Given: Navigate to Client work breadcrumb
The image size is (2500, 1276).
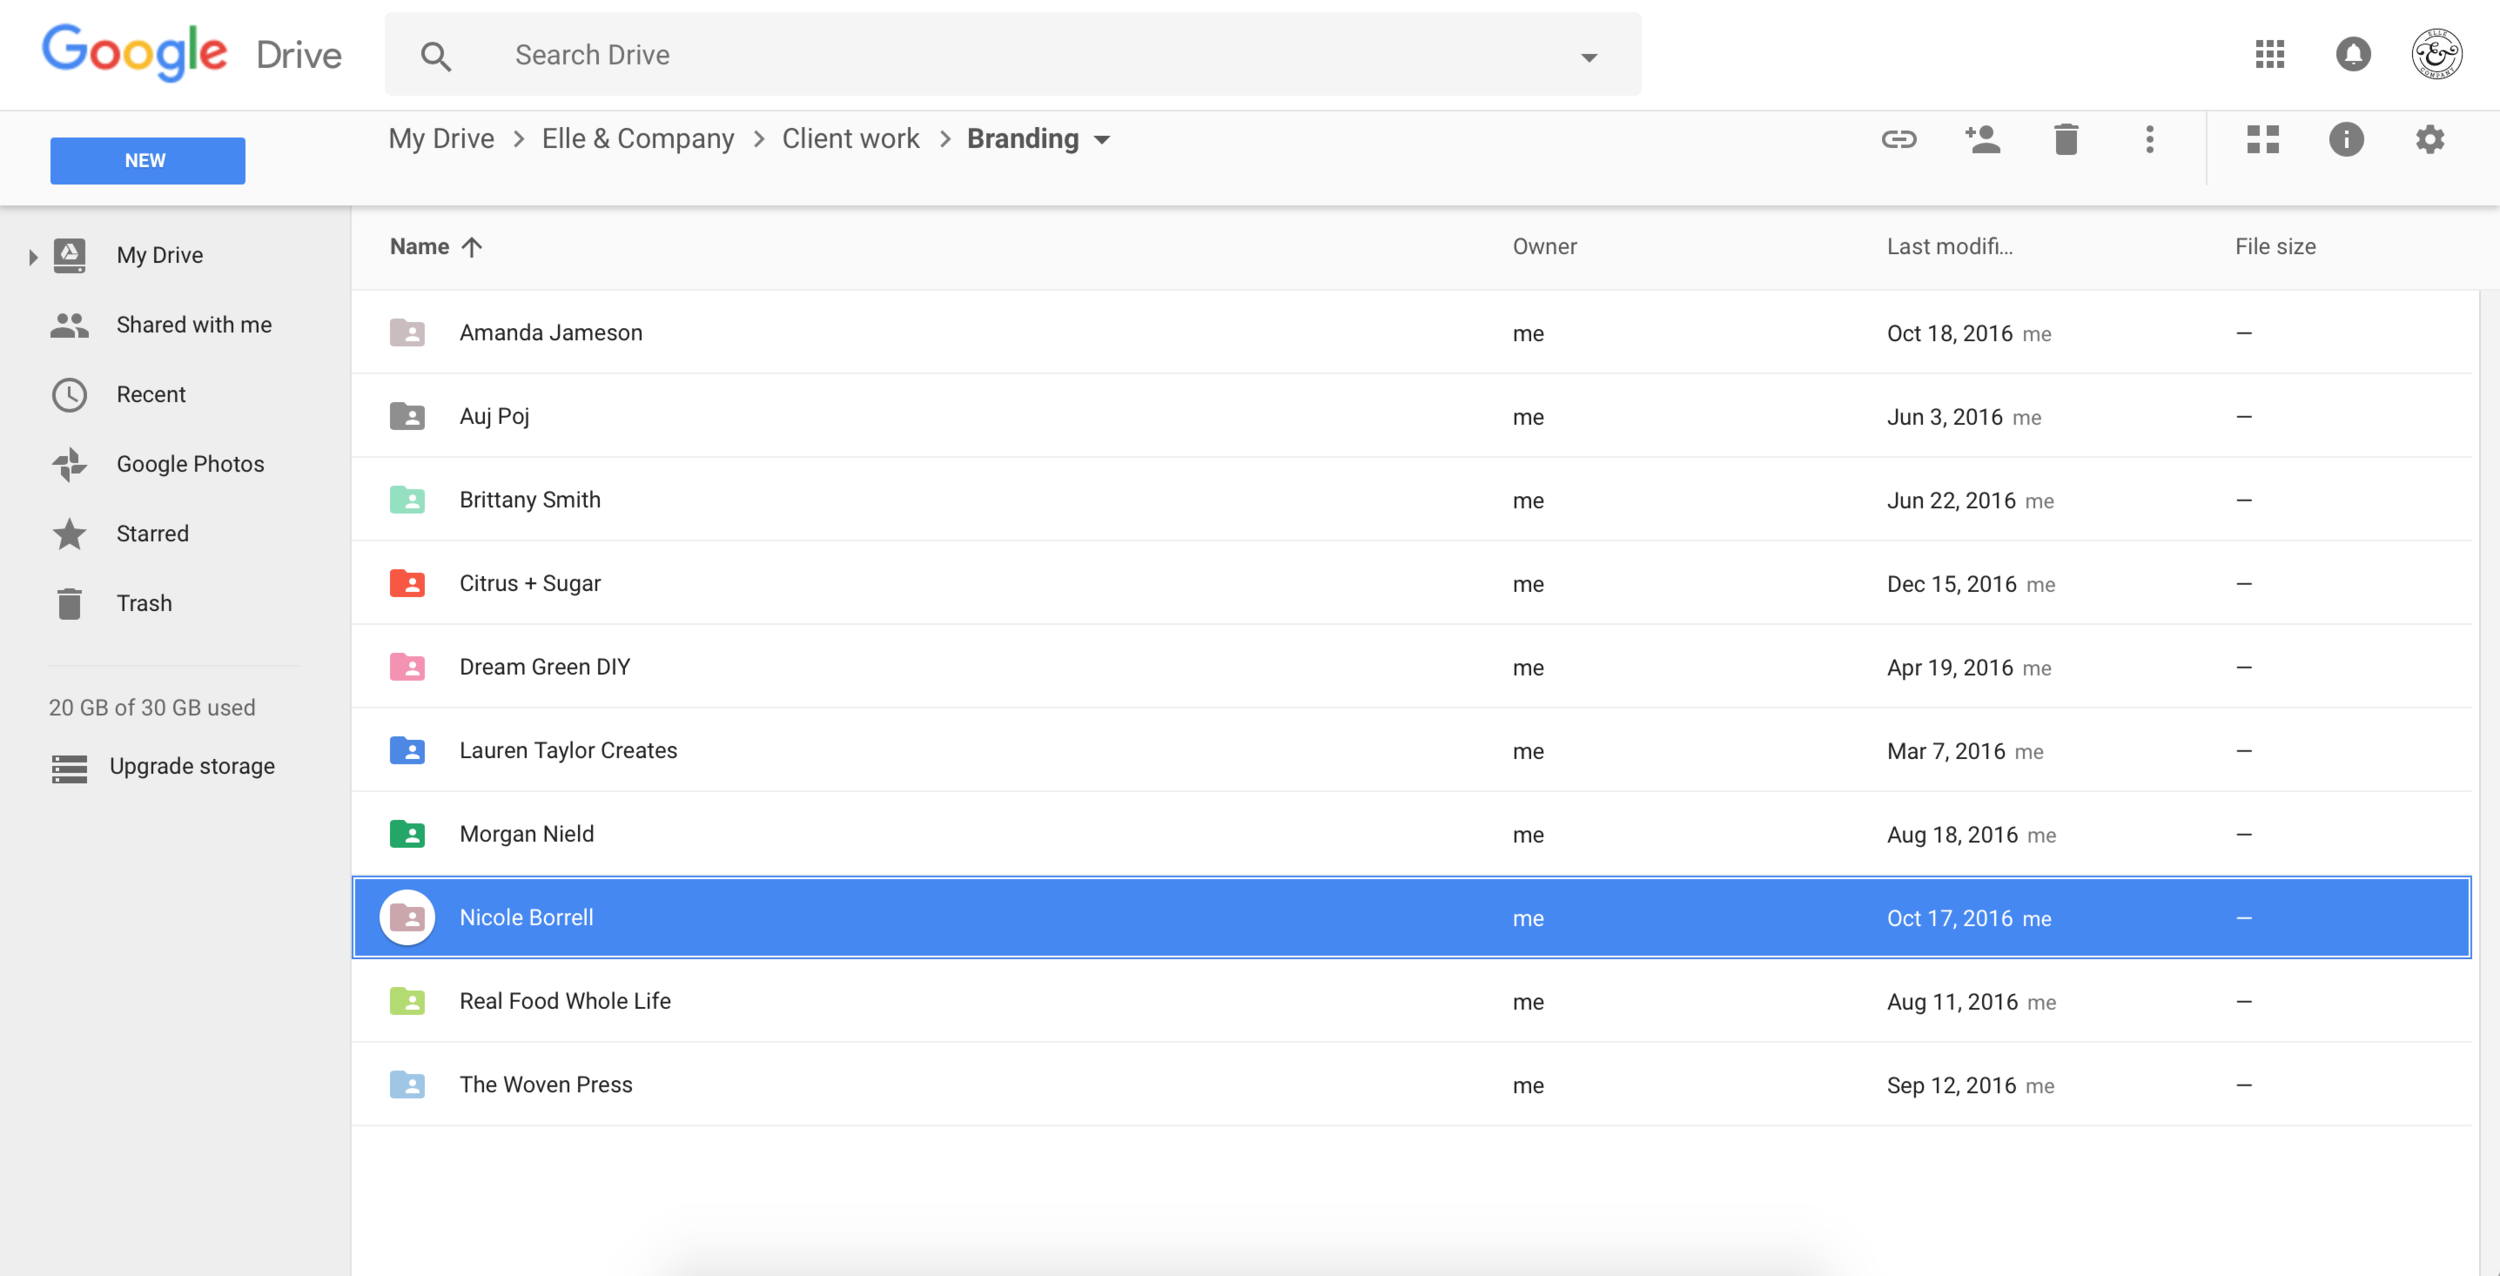Looking at the screenshot, I should tap(850, 138).
